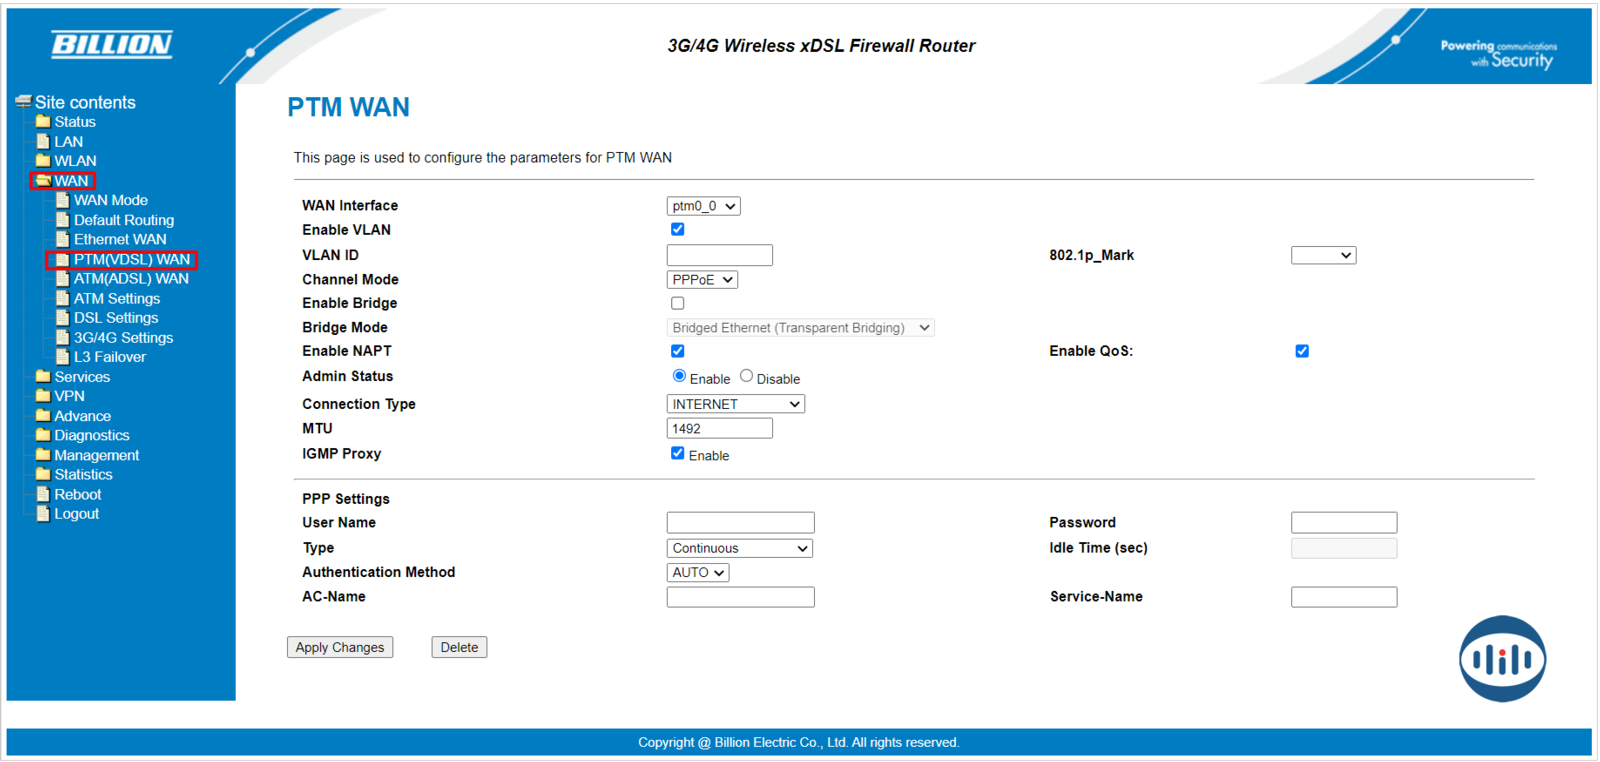Toggle the Enable QoS checkbox
The image size is (1600, 762).
pos(1302,351)
